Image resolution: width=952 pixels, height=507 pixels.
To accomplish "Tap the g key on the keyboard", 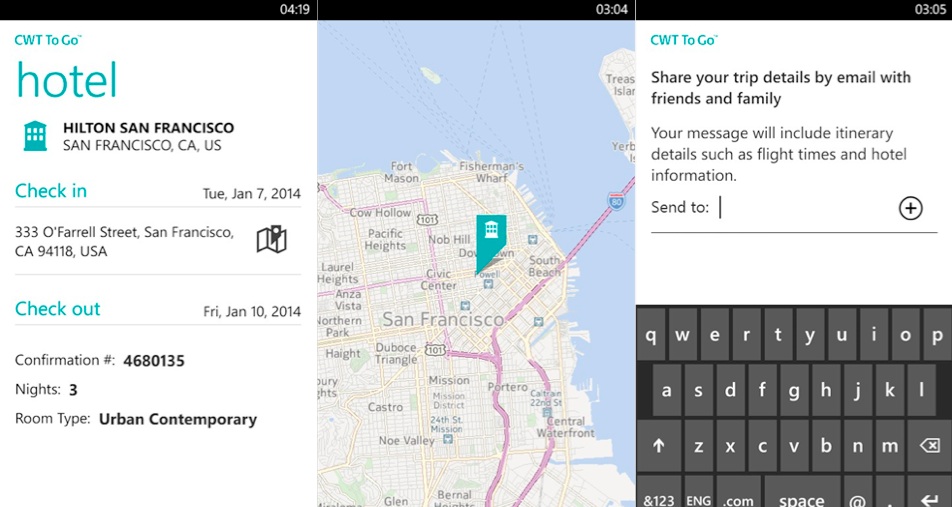I will pos(794,390).
